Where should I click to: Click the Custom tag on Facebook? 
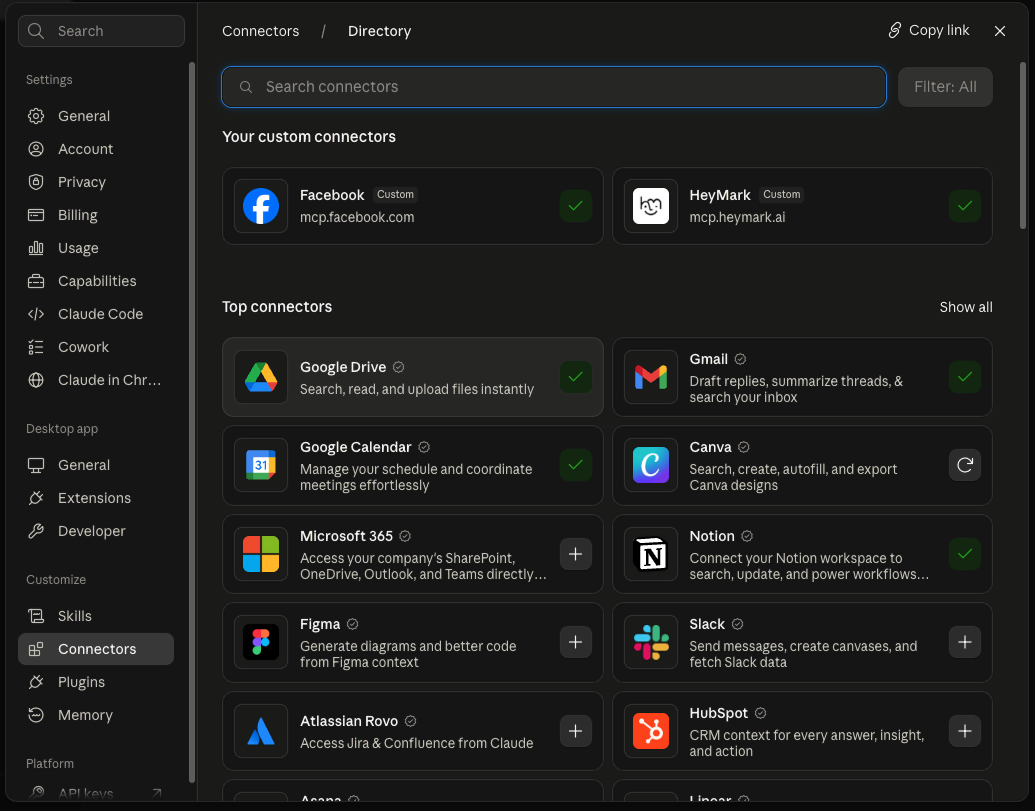click(x=395, y=195)
